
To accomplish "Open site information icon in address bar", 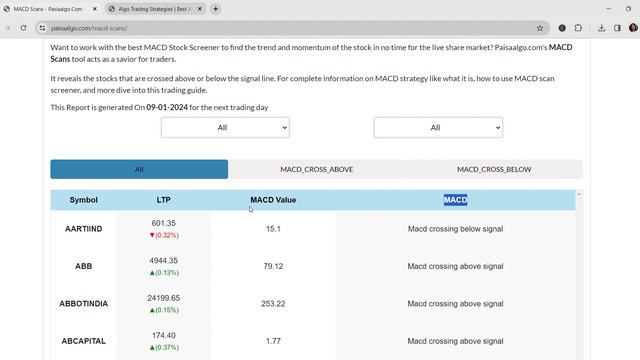I will [42, 28].
